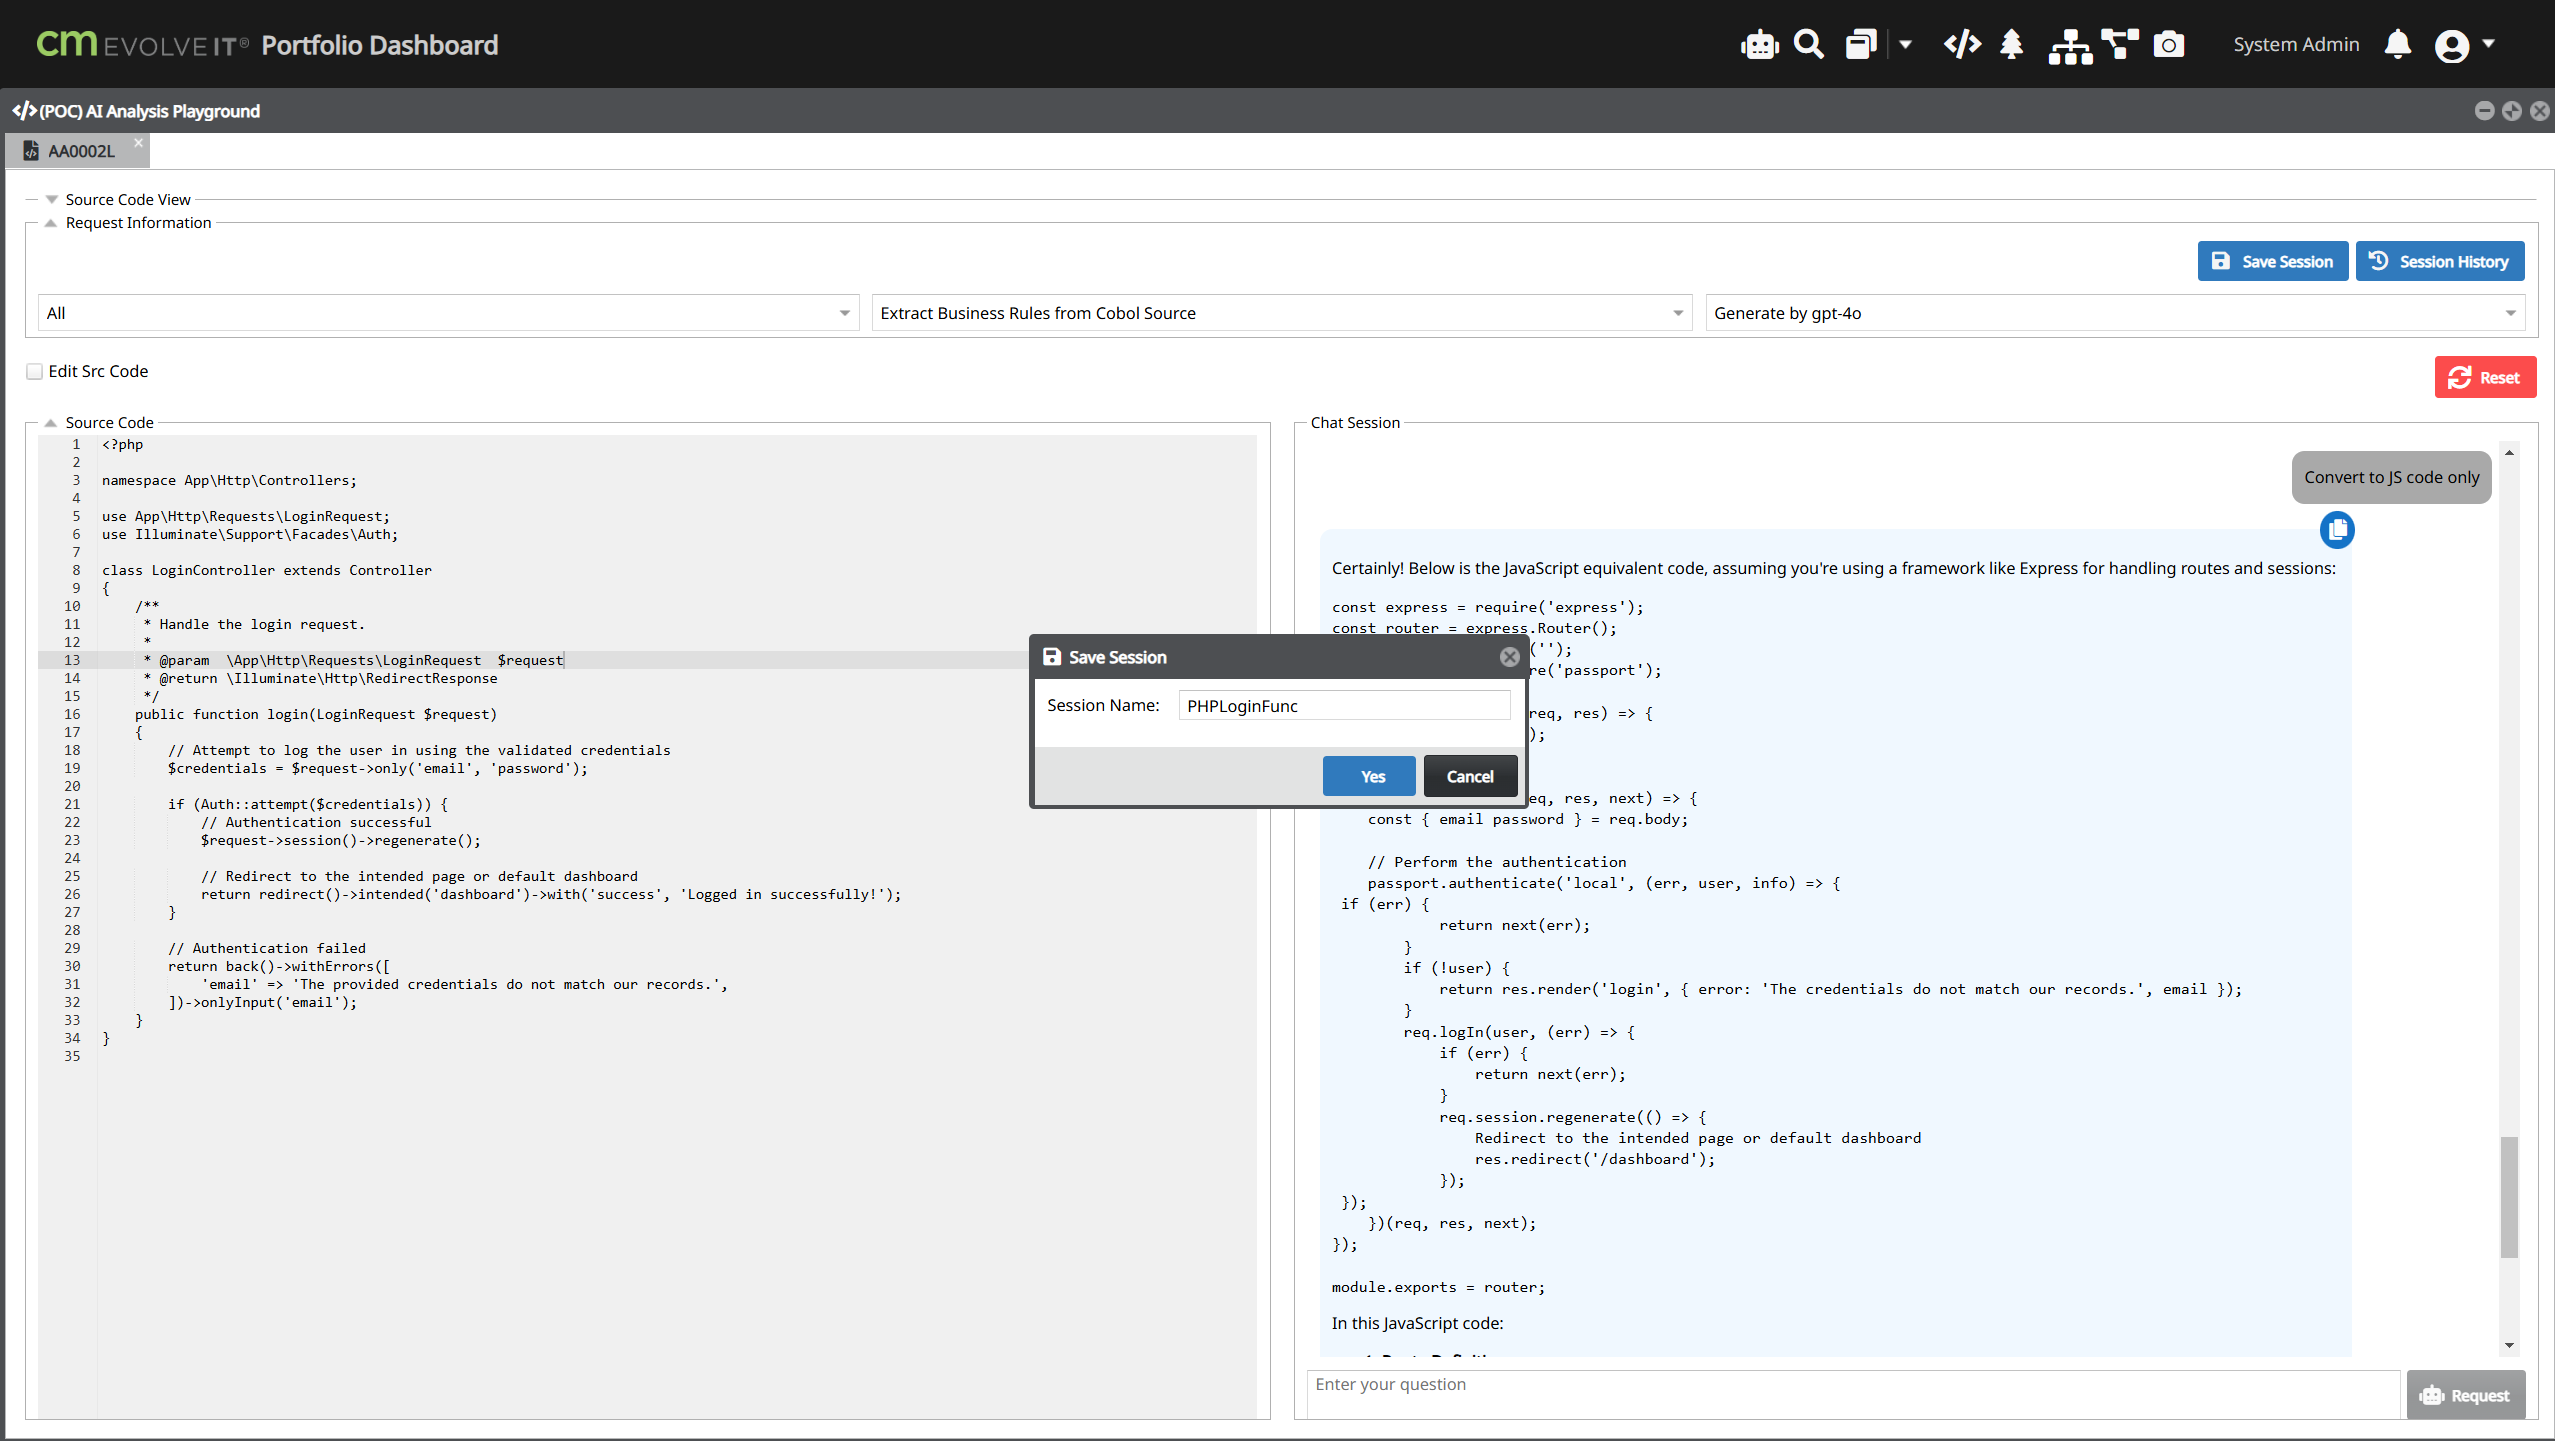Cancel the Save Session dialog
This screenshot has height=1441, width=2555.
pos(1470,777)
